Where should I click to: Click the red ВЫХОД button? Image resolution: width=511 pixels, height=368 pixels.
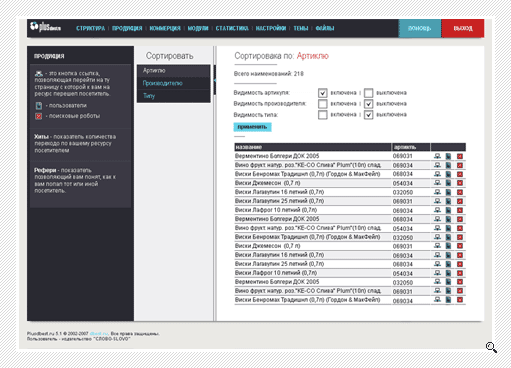click(x=463, y=28)
